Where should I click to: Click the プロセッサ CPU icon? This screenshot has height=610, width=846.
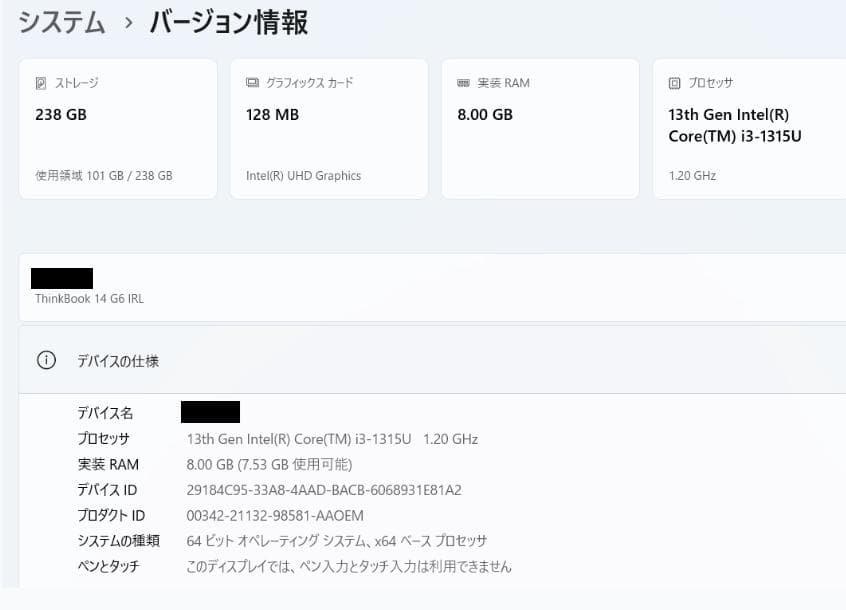tap(674, 83)
